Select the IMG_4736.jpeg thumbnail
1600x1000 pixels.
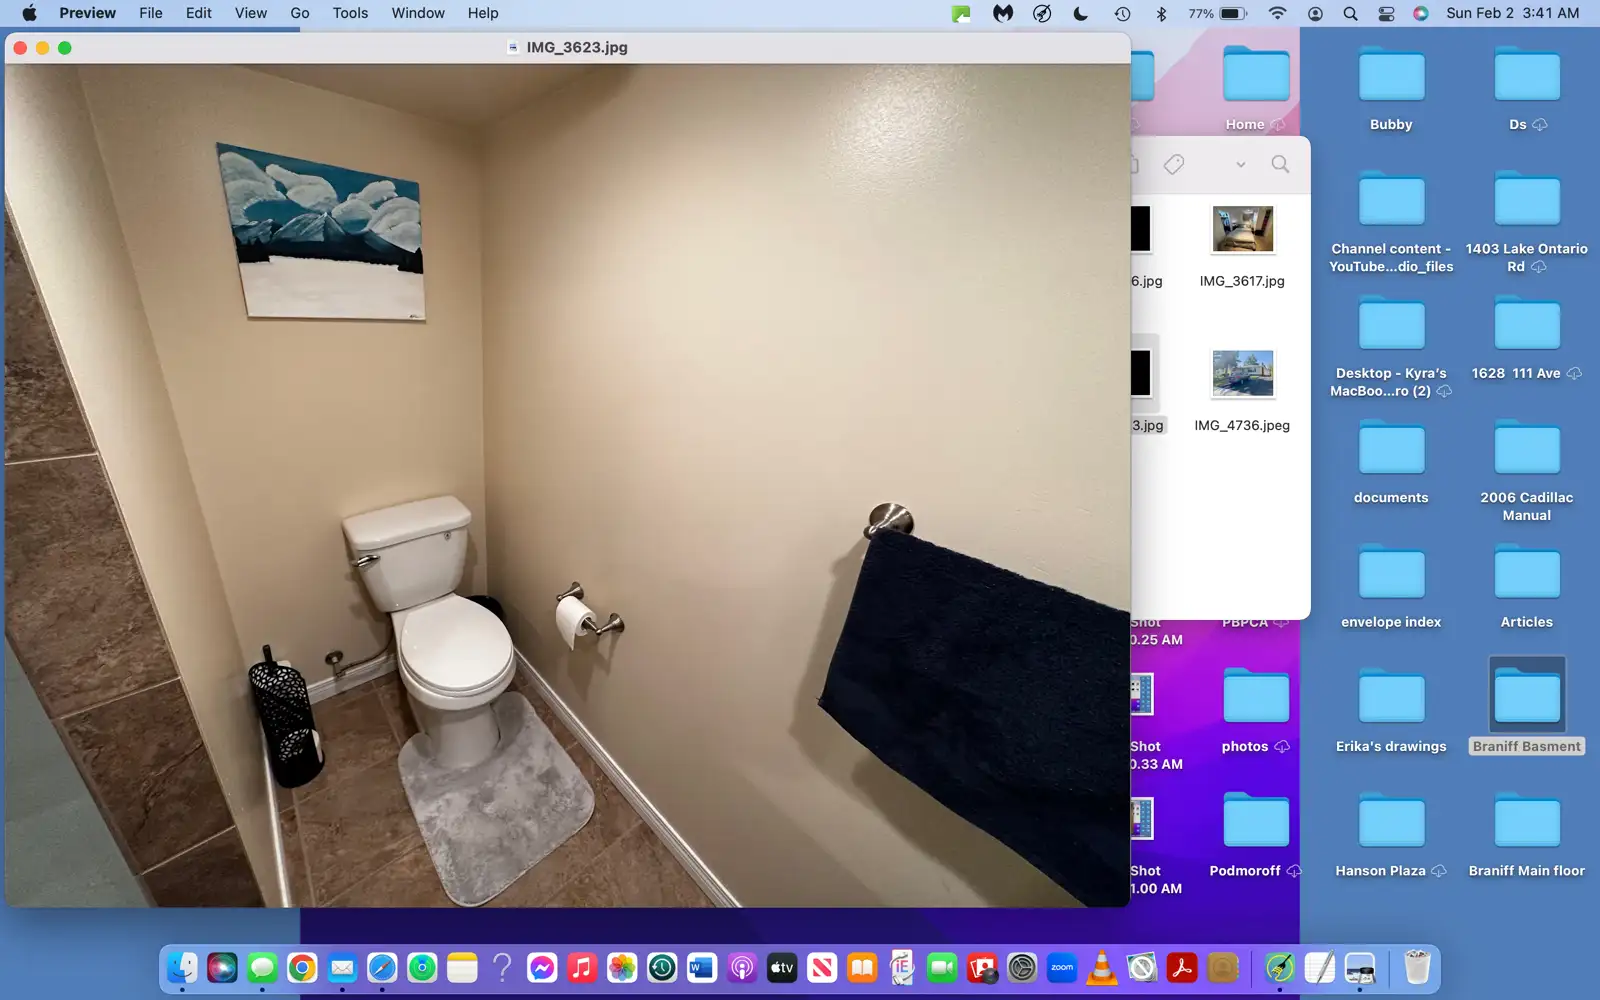pyautogui.click(x=1242, y=374)
